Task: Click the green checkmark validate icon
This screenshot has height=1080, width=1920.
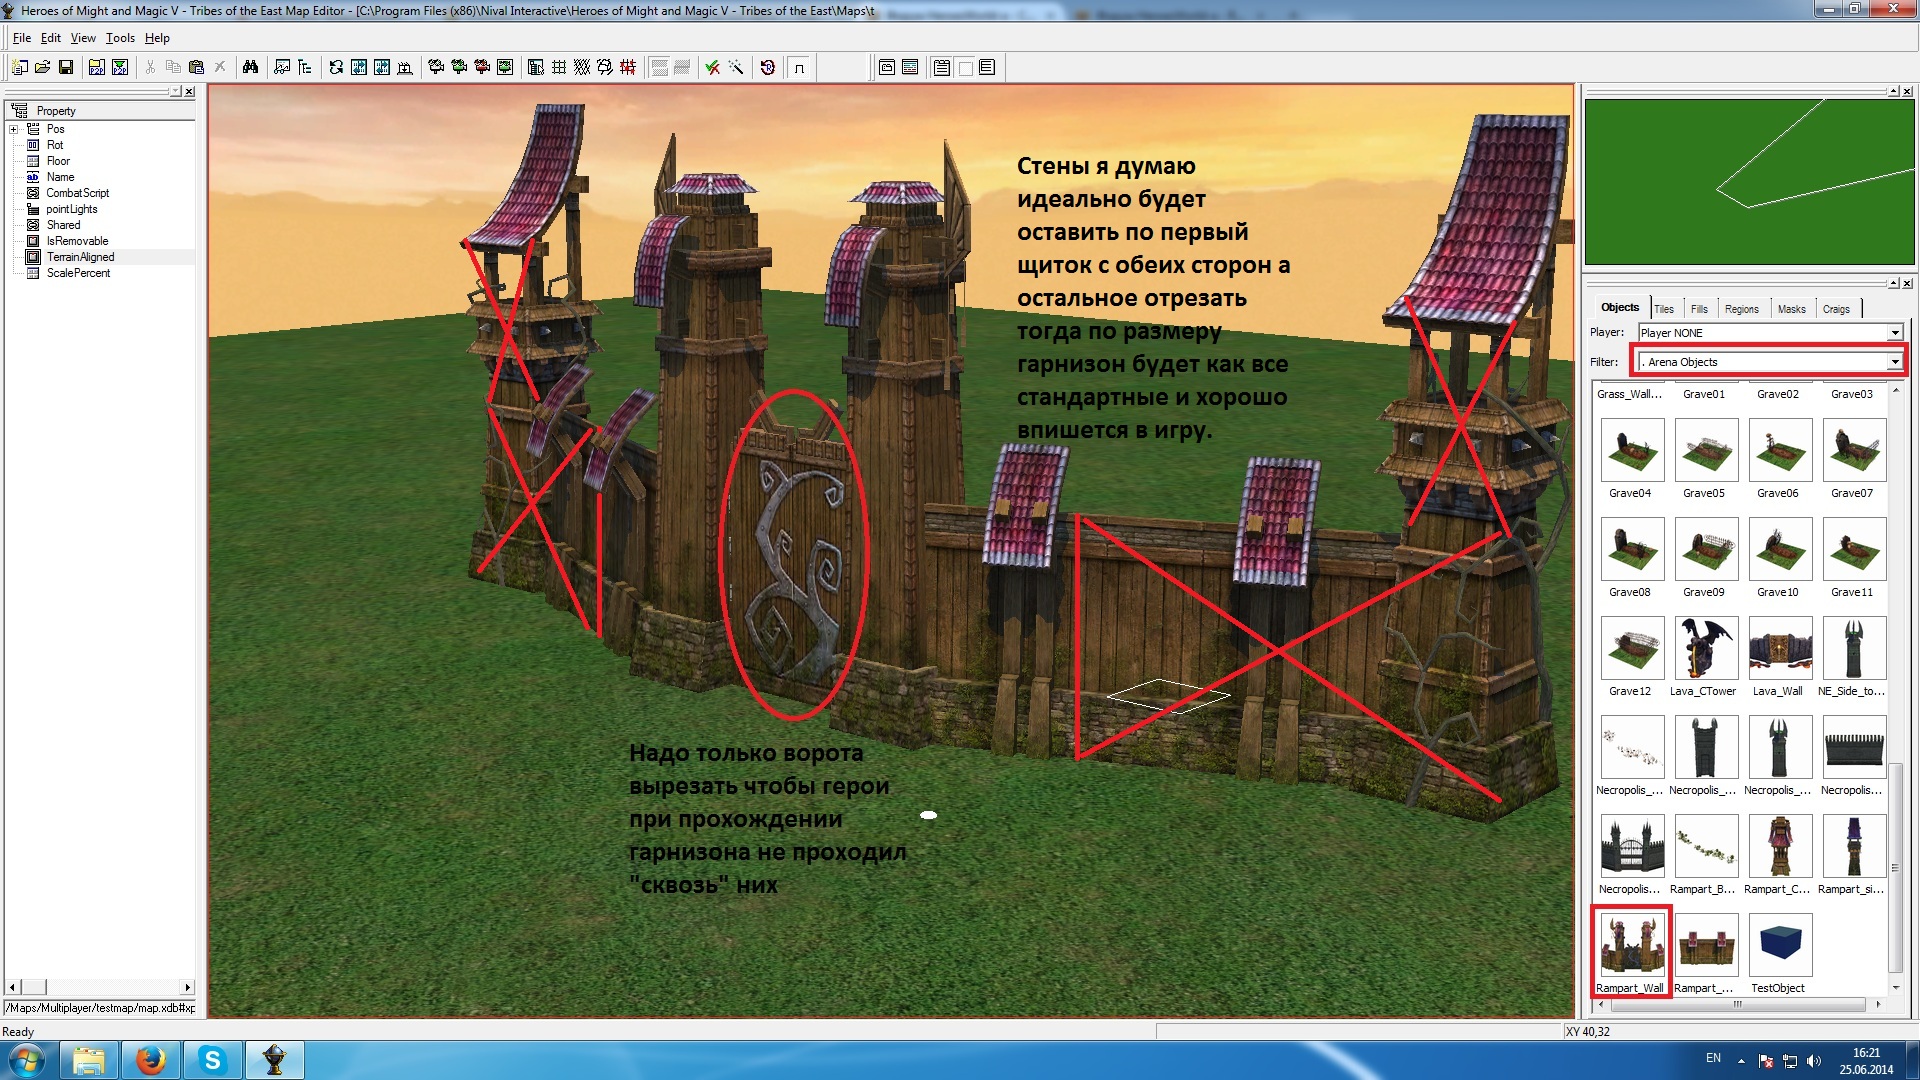Action: click(x=712, y=67)
